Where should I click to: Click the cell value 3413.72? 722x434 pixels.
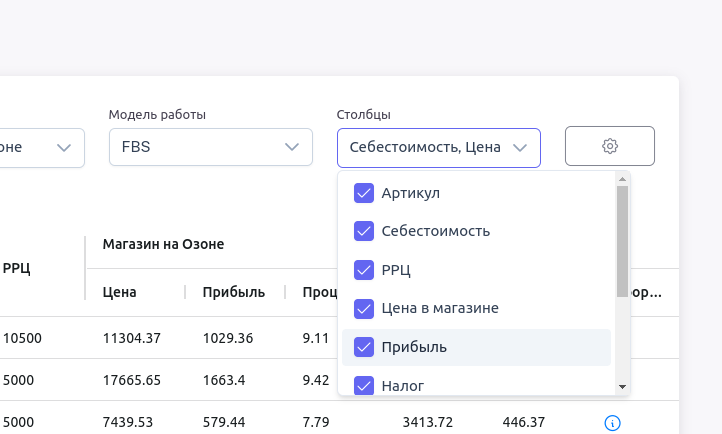[428, 422]
